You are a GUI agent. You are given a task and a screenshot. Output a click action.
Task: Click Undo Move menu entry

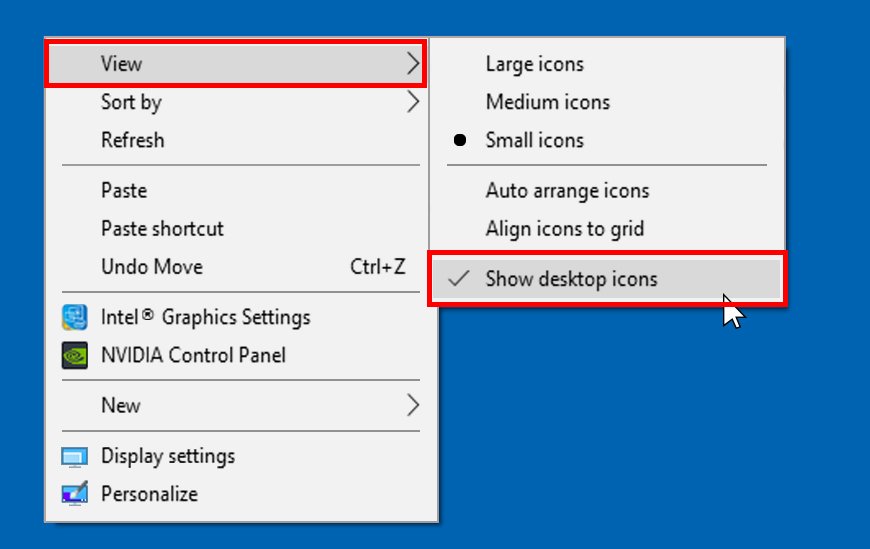152,267
